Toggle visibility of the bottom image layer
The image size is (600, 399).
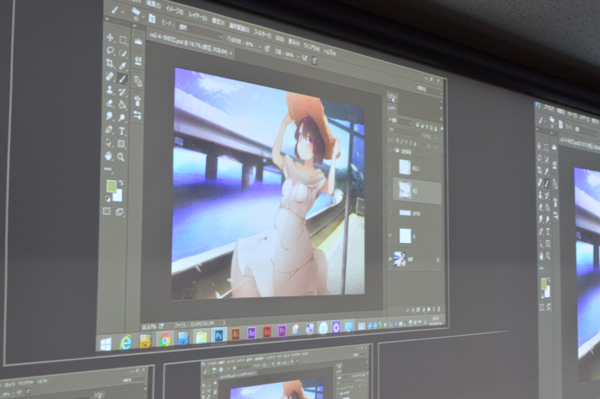click(x=390, y=259)
